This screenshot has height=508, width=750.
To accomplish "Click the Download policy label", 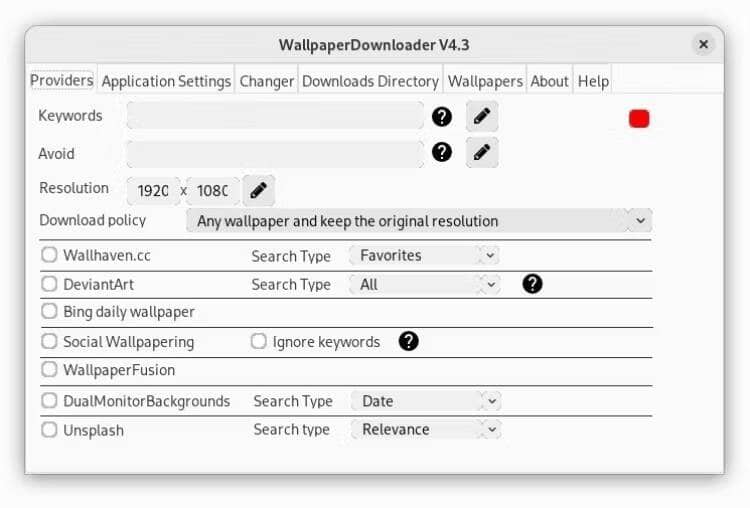I will 93,220.
